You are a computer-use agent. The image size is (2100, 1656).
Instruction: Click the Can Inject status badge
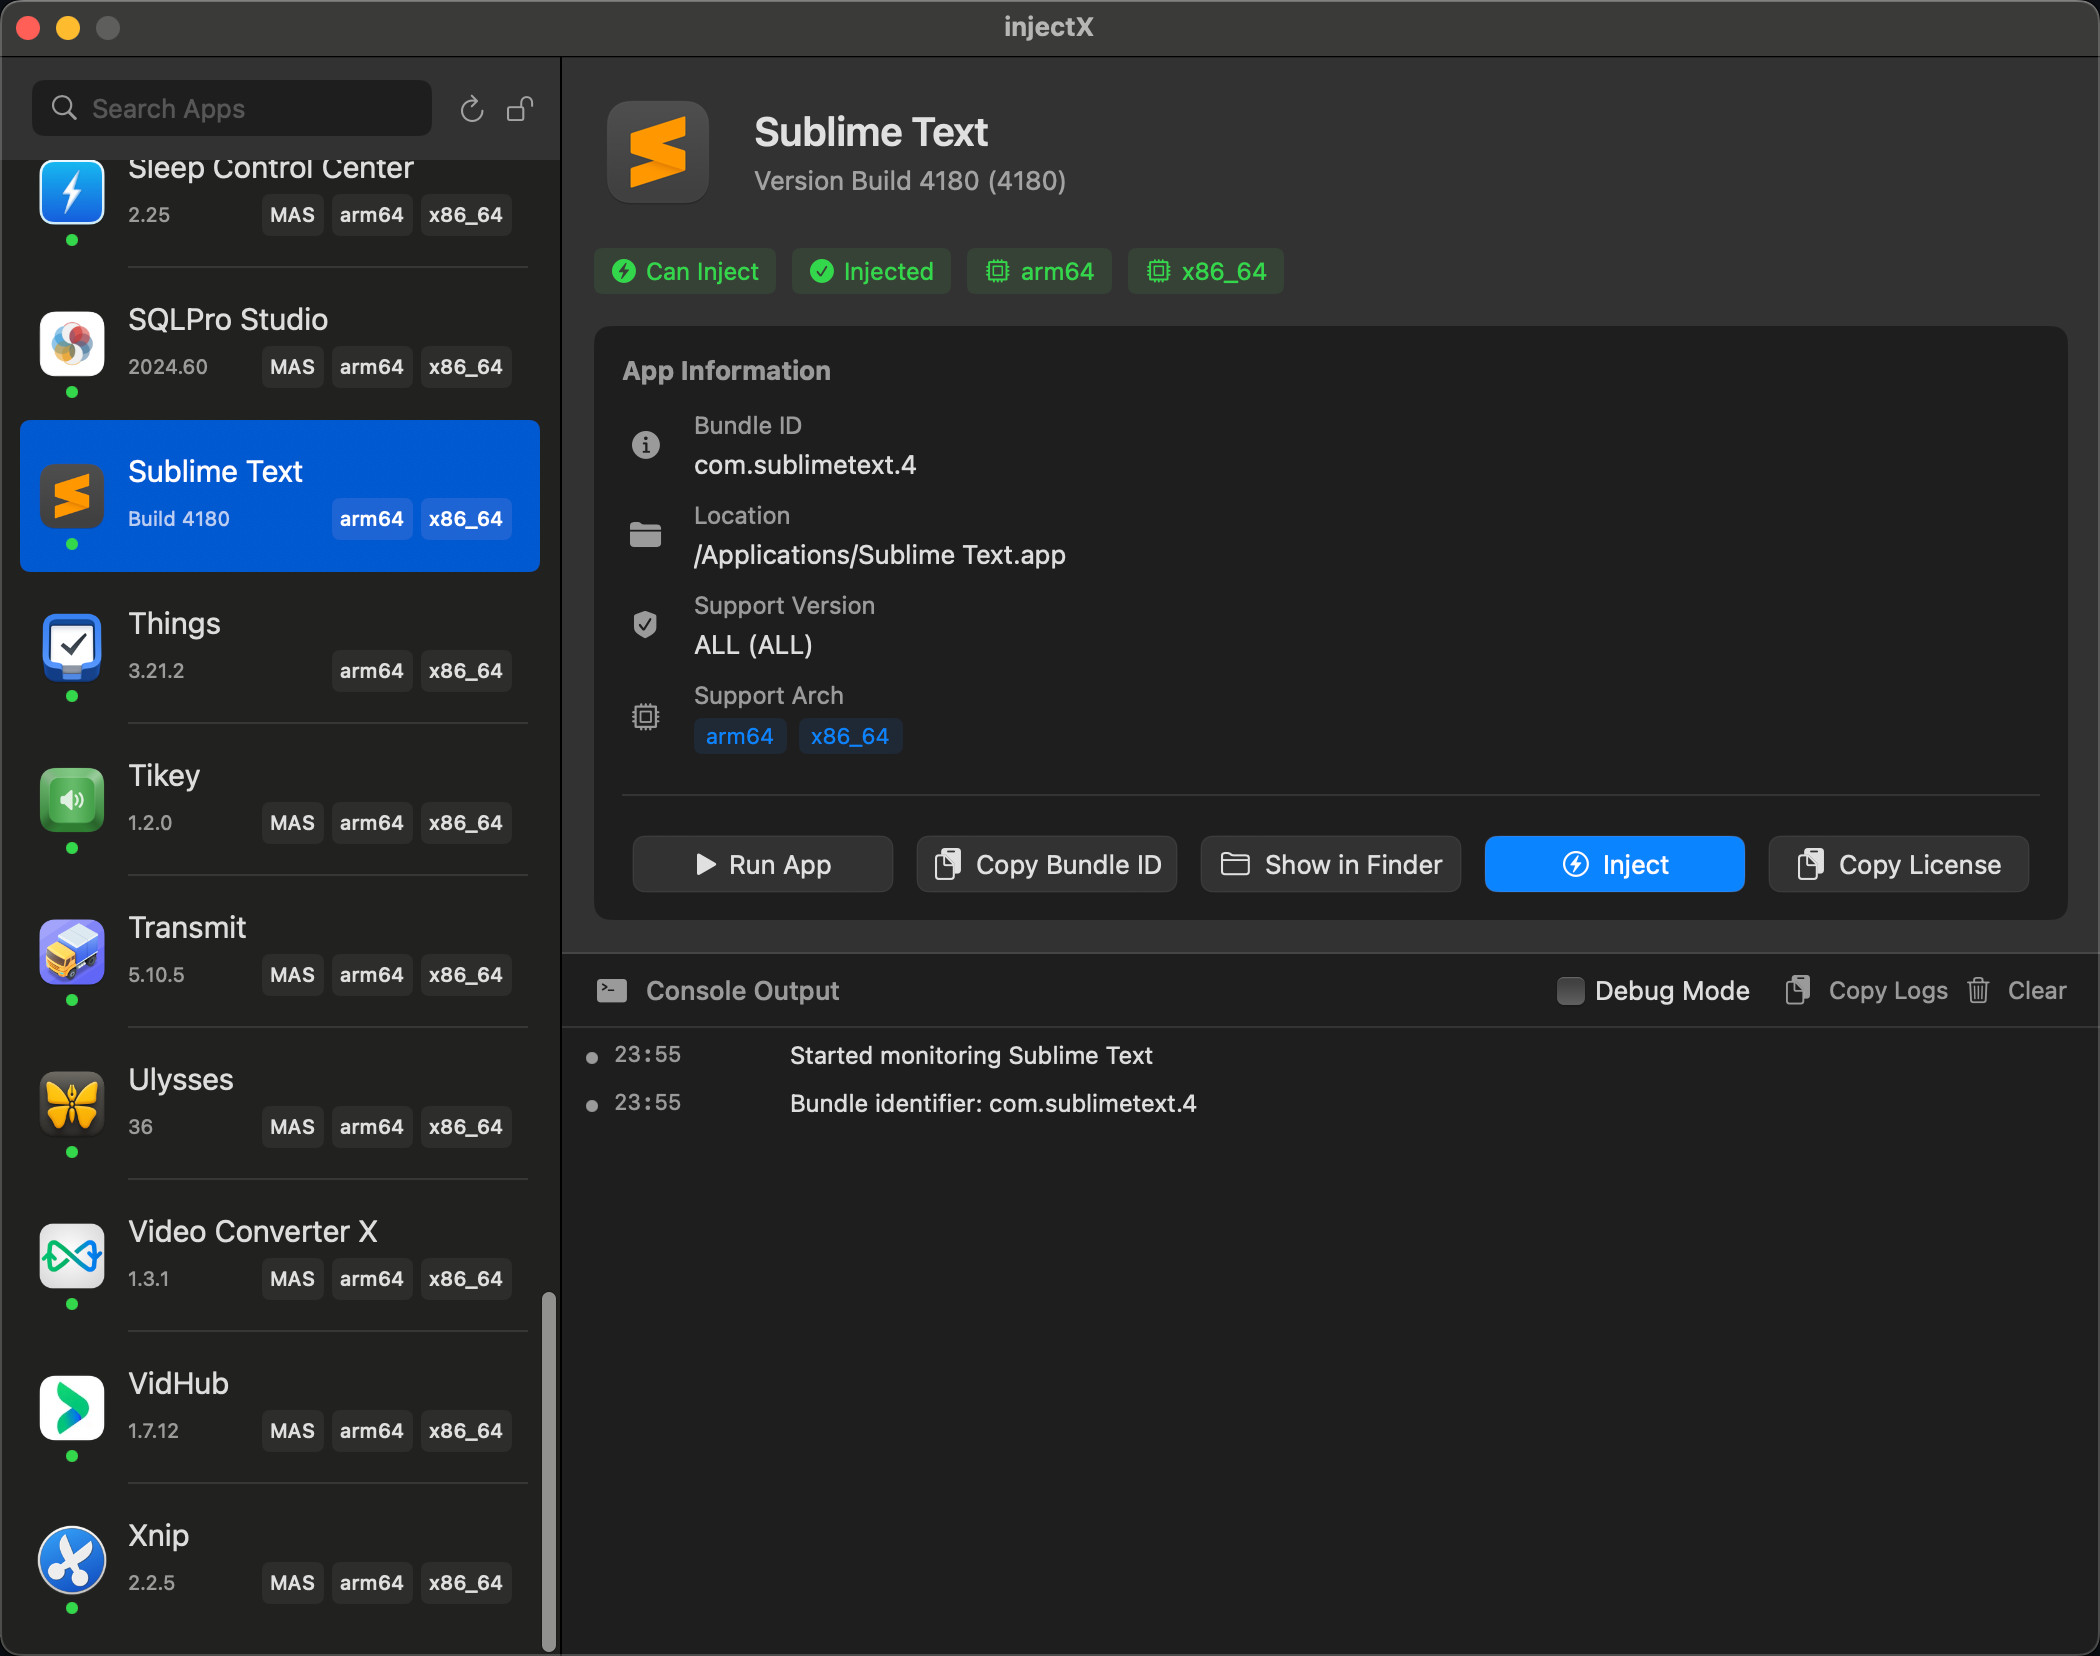(x=685, y=271)
